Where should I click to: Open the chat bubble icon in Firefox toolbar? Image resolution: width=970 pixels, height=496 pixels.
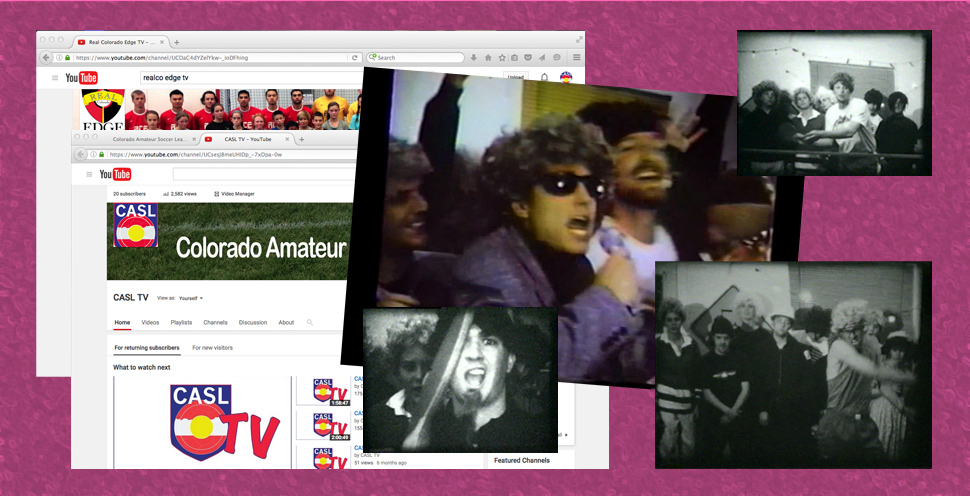[557, 58]
